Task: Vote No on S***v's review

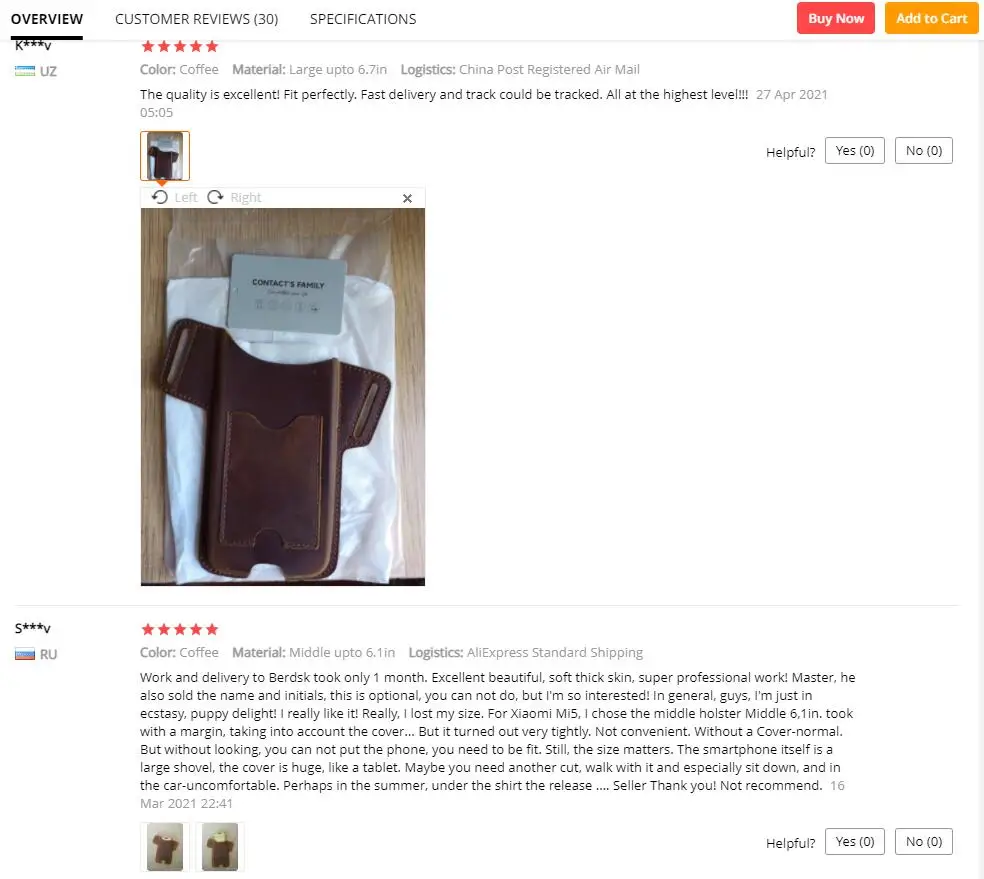Action: [924, 841]
